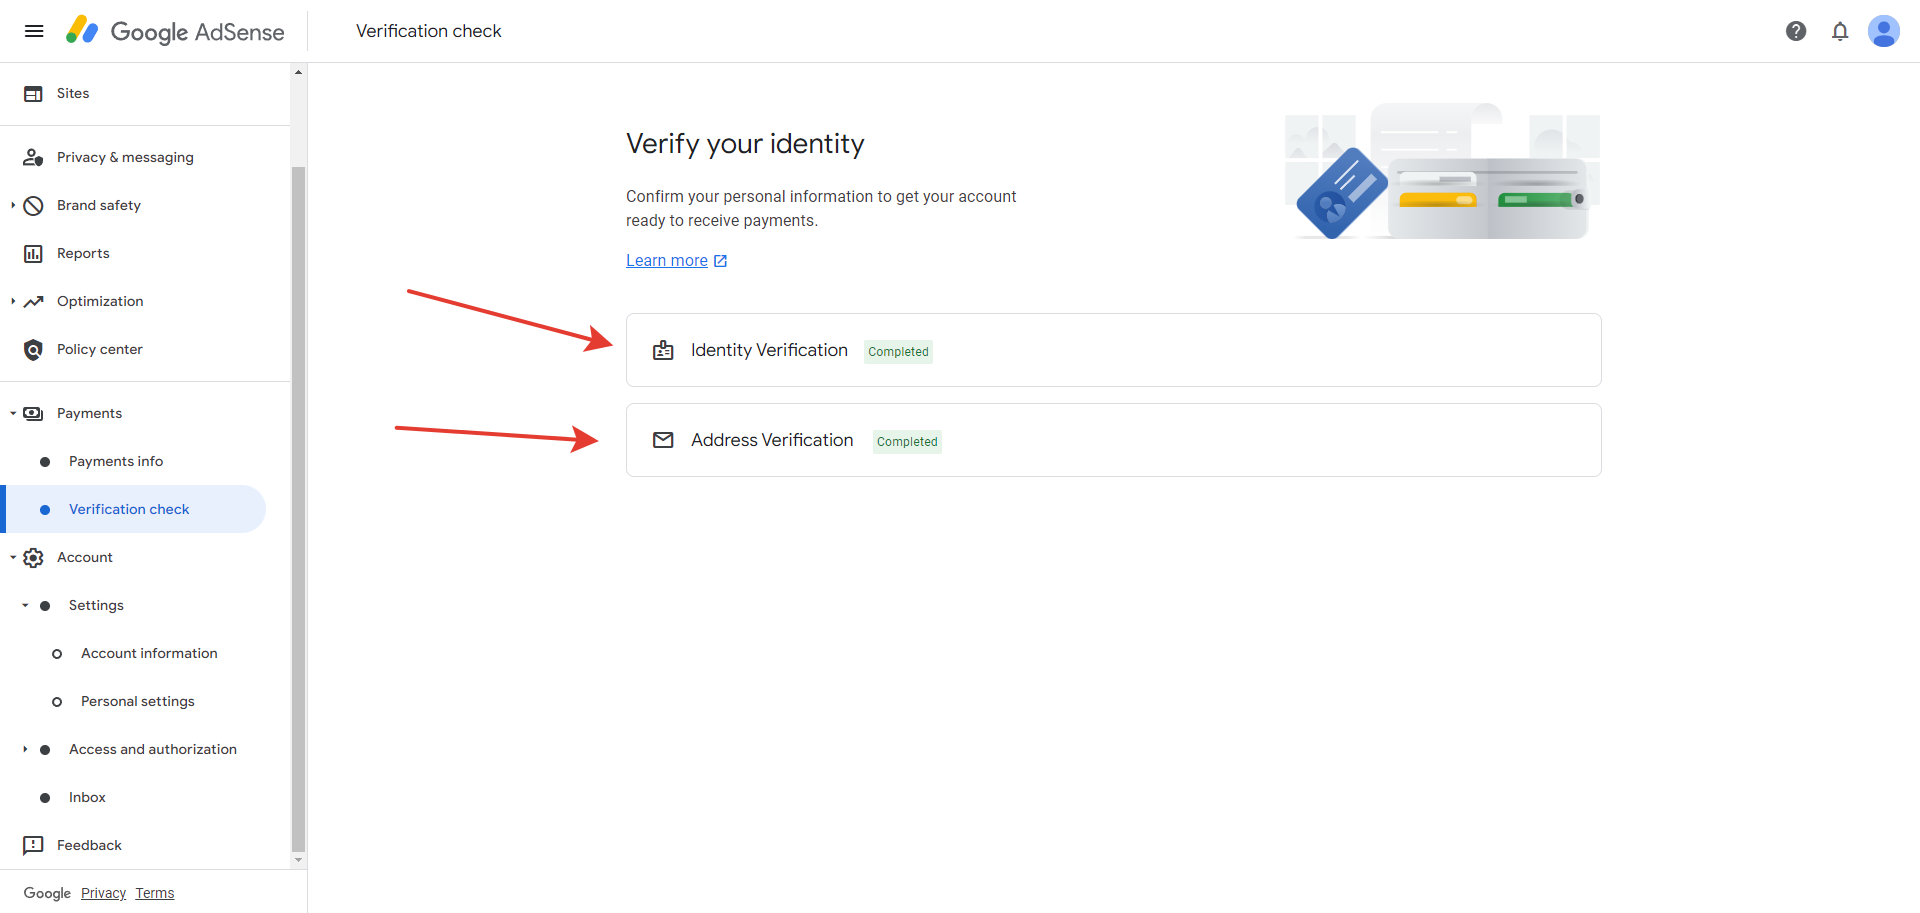Open the user account avatar
Screen dimensions: 1920x913
(1884, 31)
